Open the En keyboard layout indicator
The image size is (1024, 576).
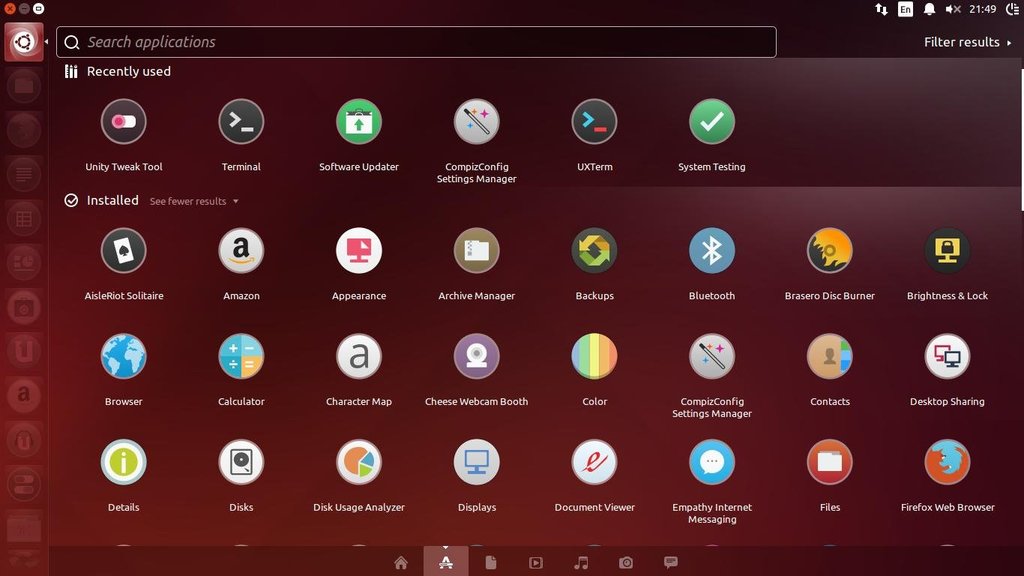(905, 9)
